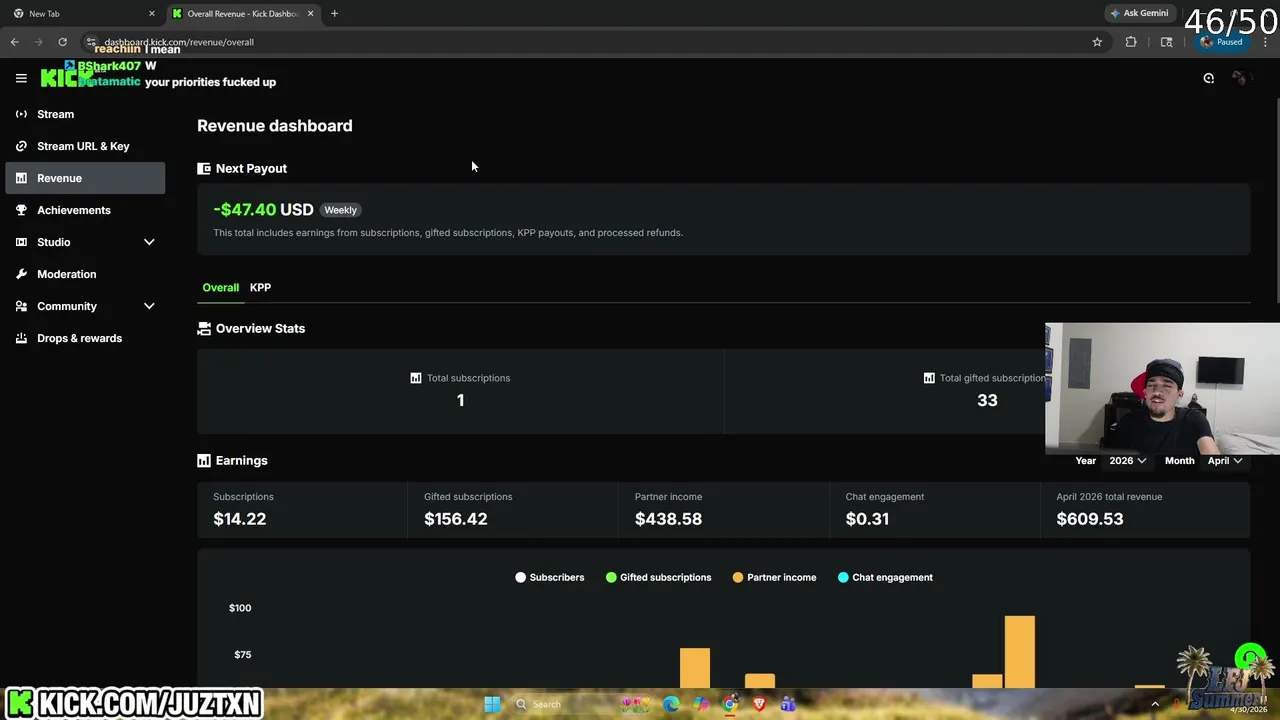Toggle the Gifted subscriptions legend series

(658, 577)
